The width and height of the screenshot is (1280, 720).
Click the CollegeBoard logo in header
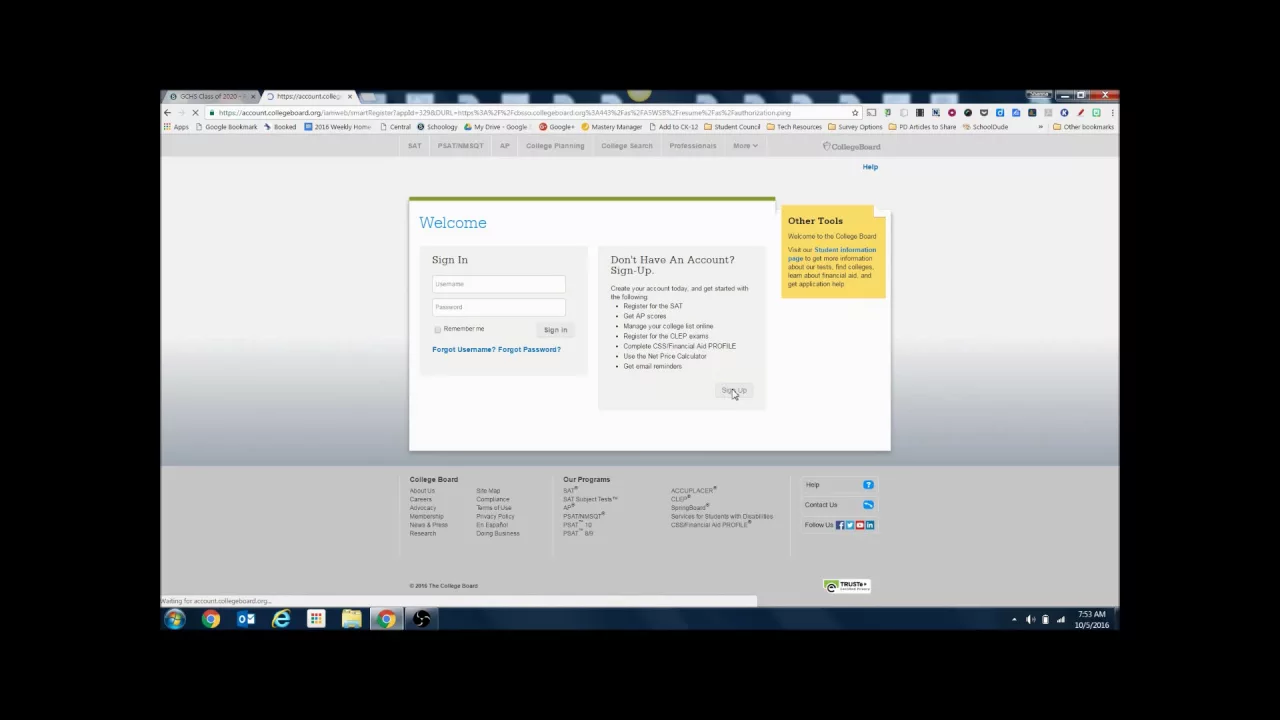[852, 146]
